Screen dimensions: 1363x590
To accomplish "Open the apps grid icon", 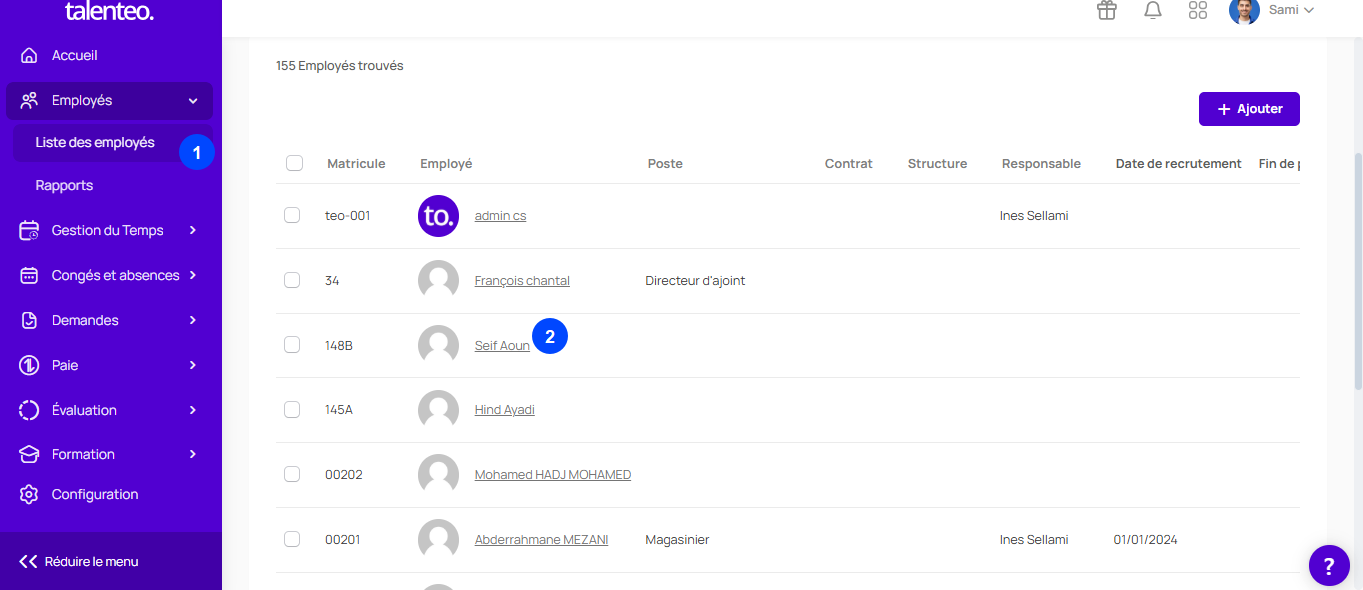I will [1198, 11].
